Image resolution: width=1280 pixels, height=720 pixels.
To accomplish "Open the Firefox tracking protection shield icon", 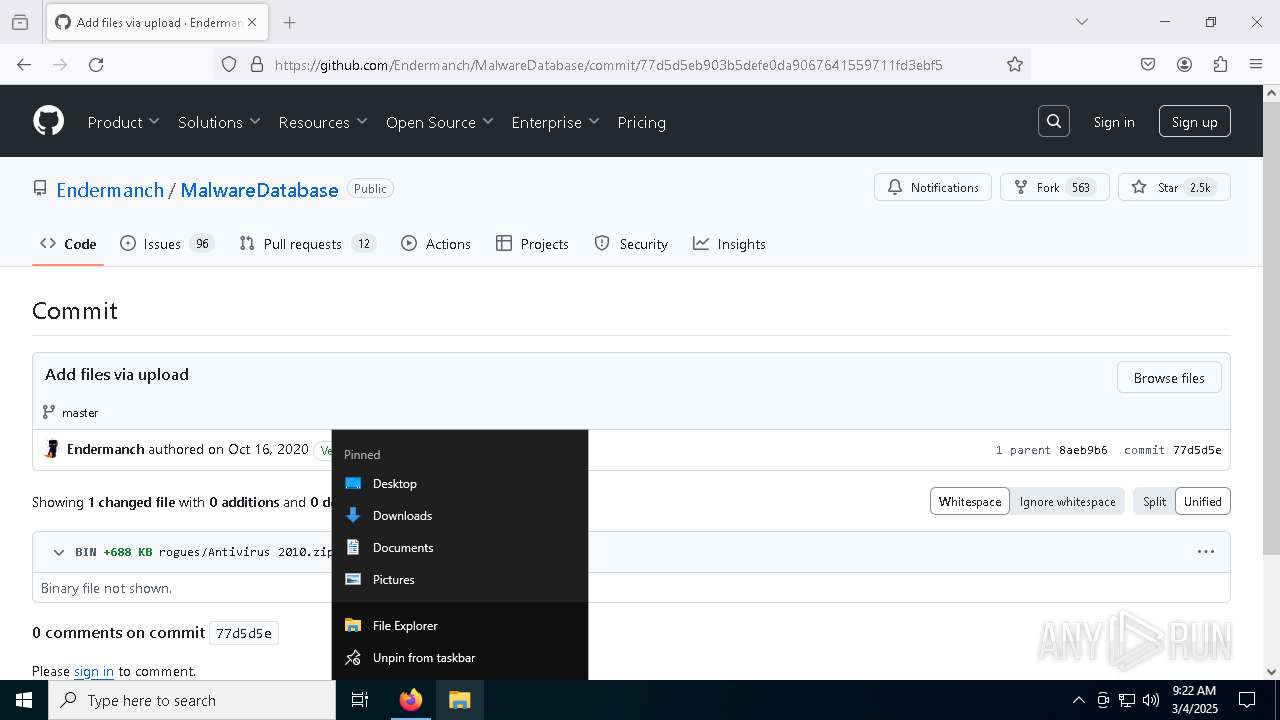I will 229,64.
